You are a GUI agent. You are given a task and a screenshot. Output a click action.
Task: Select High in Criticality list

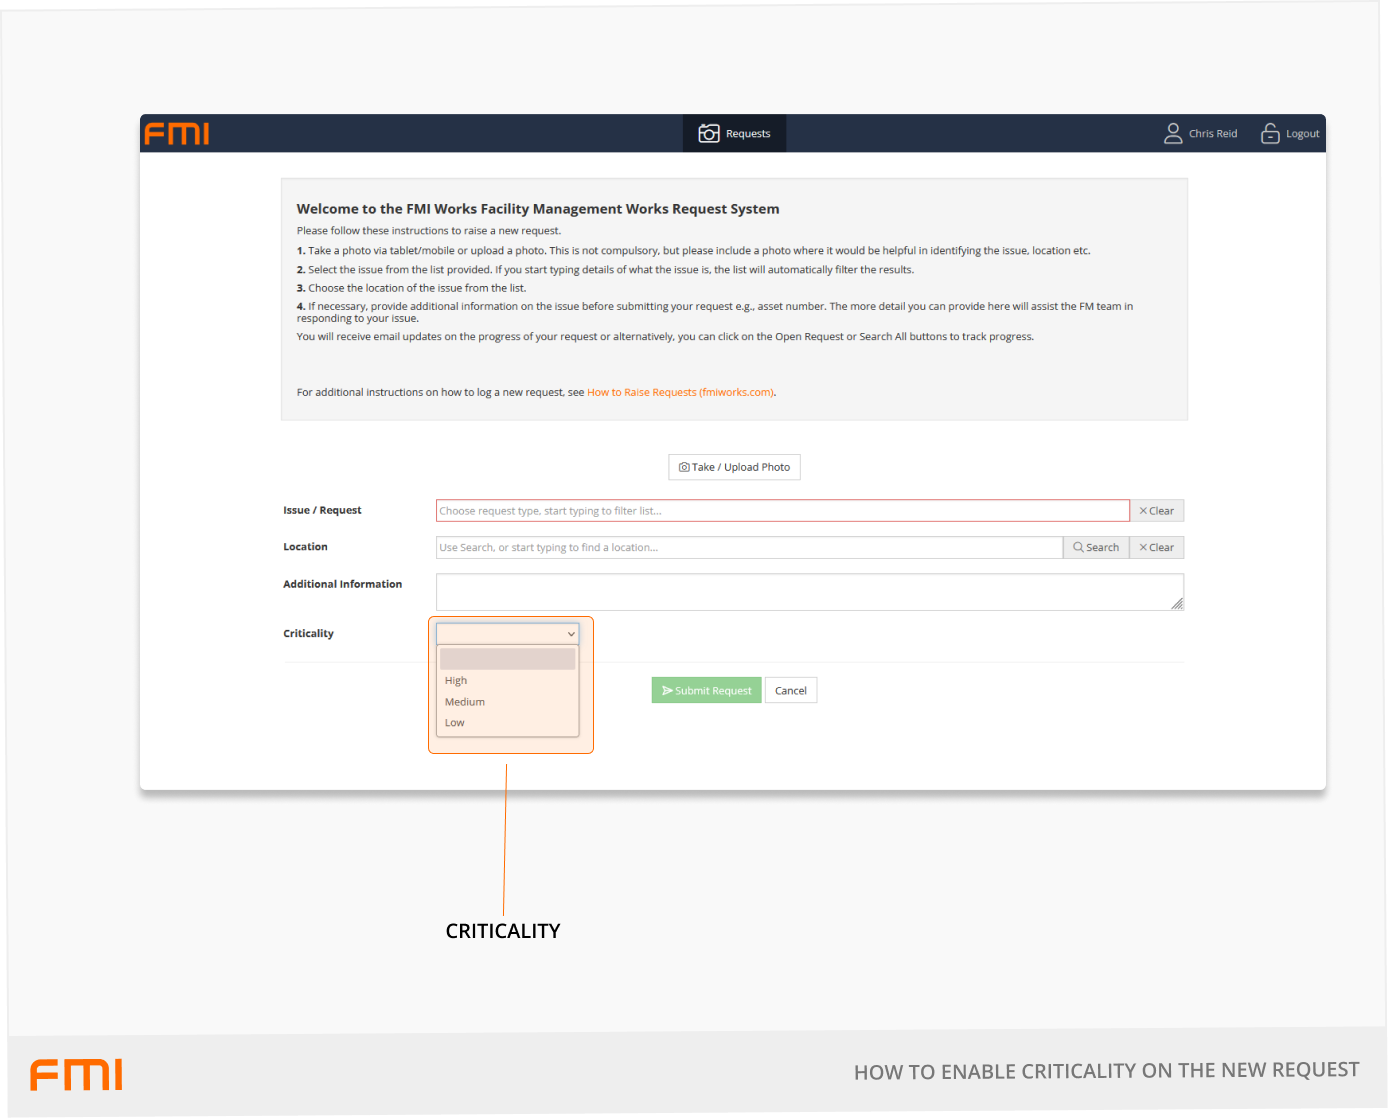(457, 681)
